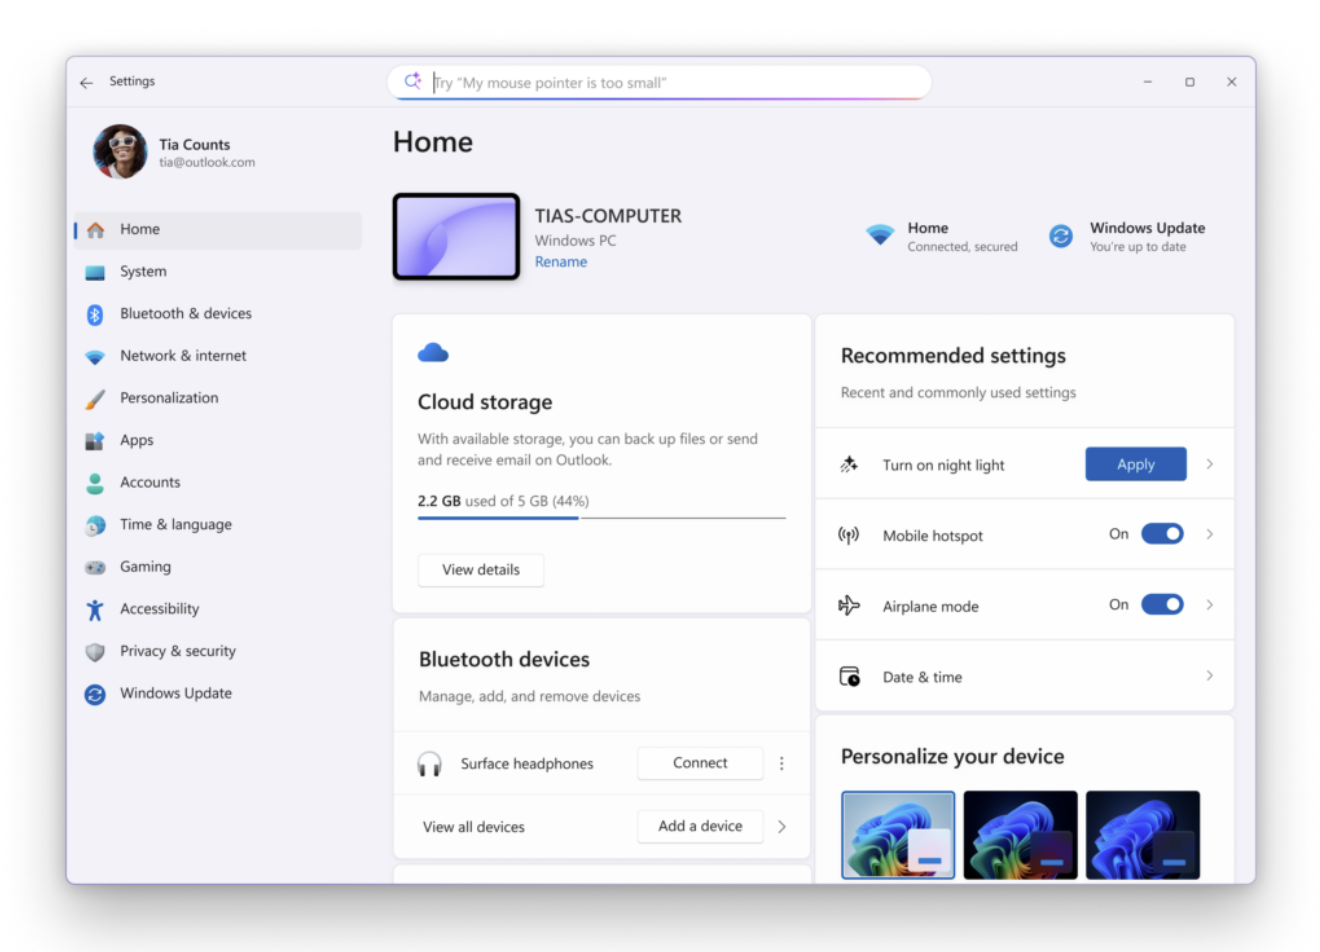Expand night light settings chevron
1320x952 pixels.
pyautogui.click(x=1209, y=464)
